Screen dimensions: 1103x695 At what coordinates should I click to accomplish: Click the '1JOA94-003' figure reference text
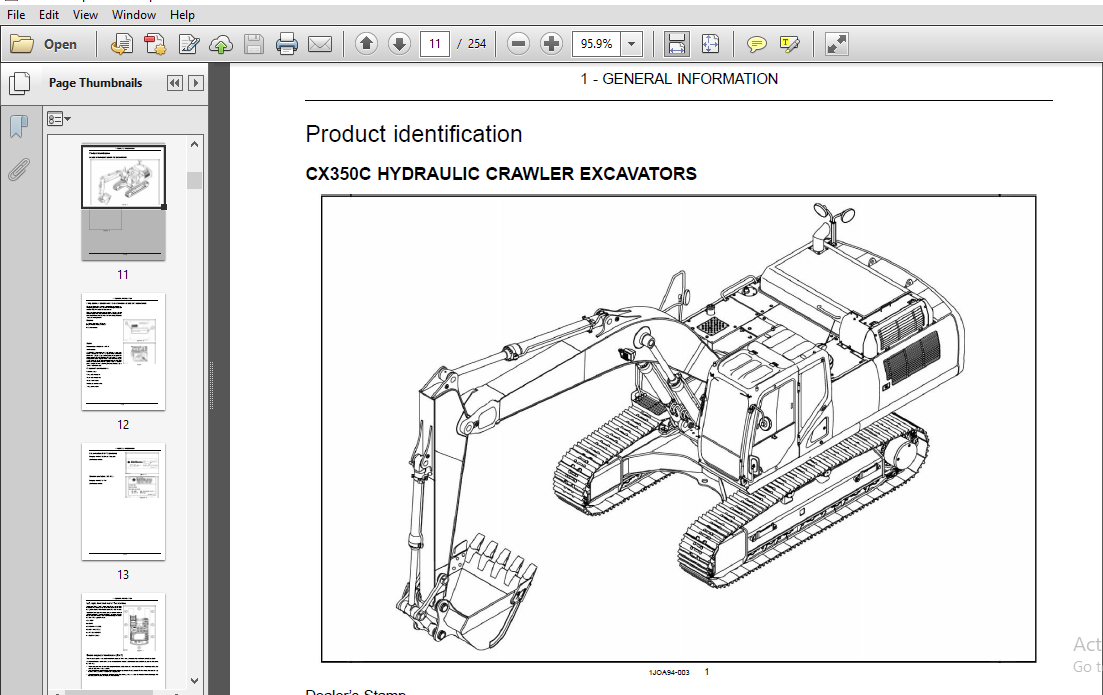[x=668, y=672]
